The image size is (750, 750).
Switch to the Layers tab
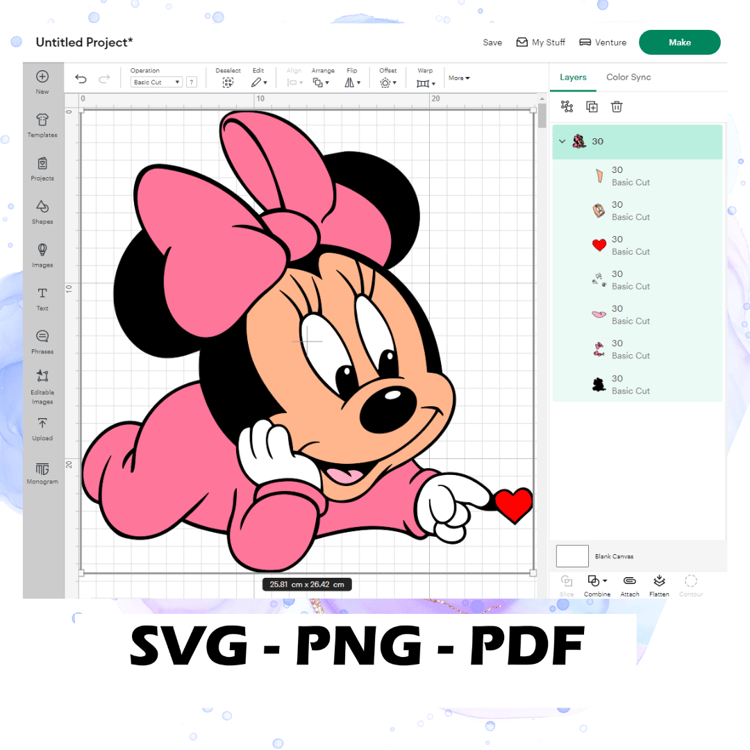coord(573,77)
